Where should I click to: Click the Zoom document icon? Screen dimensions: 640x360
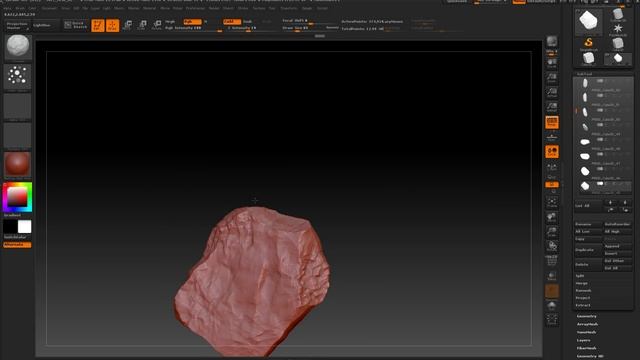pos(552,78)
